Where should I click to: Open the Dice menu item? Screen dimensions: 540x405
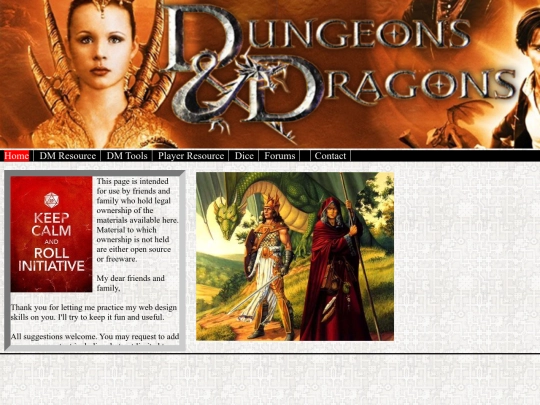click(x=244, y=156)
